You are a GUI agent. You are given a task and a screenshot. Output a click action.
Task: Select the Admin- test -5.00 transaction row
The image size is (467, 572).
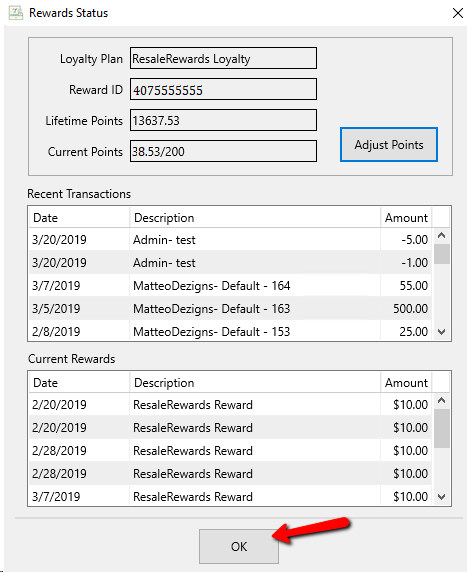point(230,240)
